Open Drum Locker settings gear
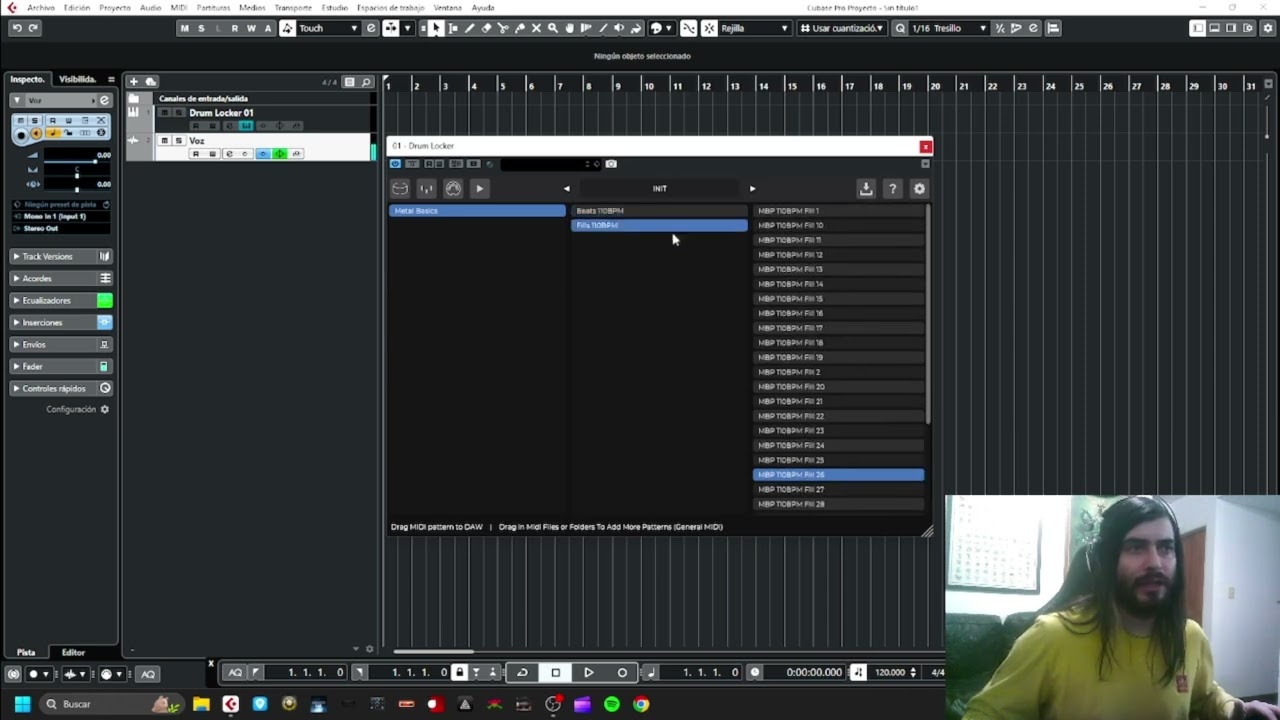The image size is (1280, 720). (919, 188)
